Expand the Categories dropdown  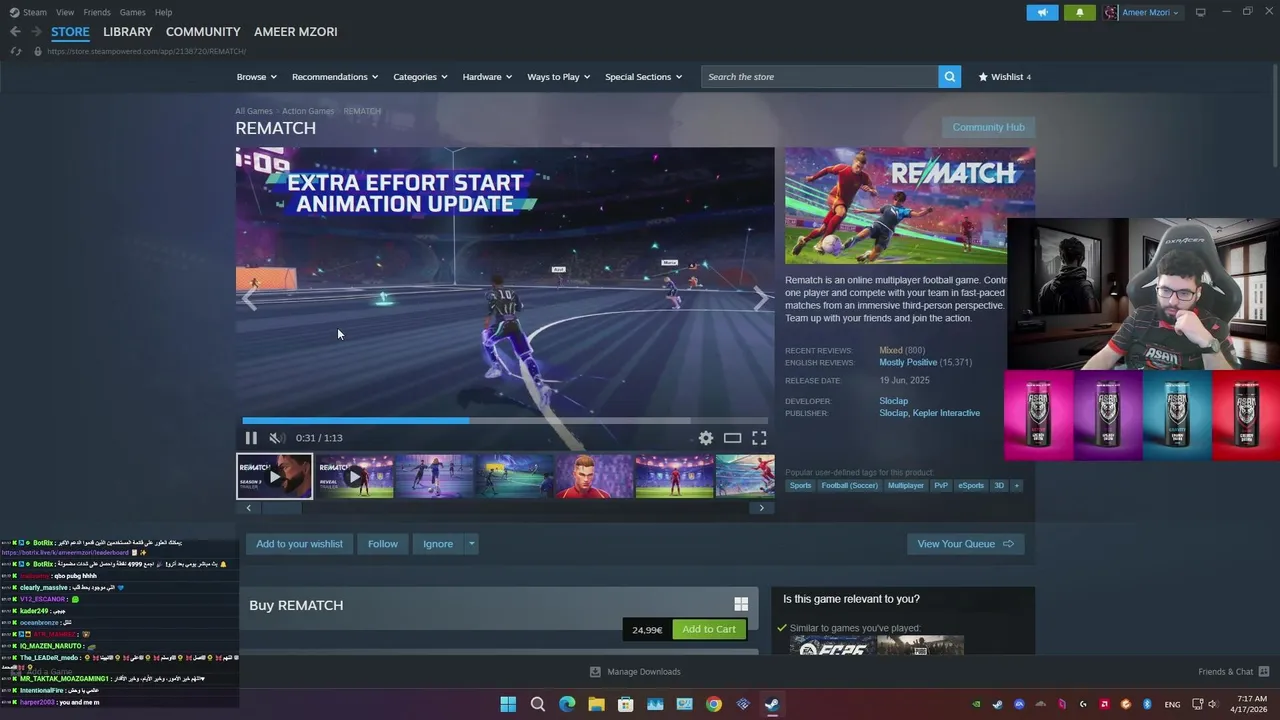[x=420, y=77]
